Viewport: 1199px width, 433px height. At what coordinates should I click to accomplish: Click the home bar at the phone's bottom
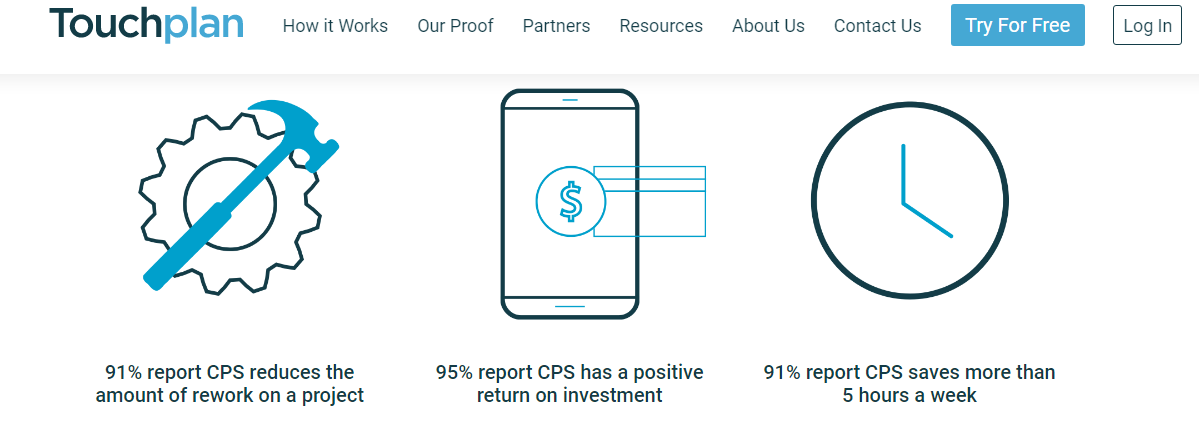click(569, 306)
